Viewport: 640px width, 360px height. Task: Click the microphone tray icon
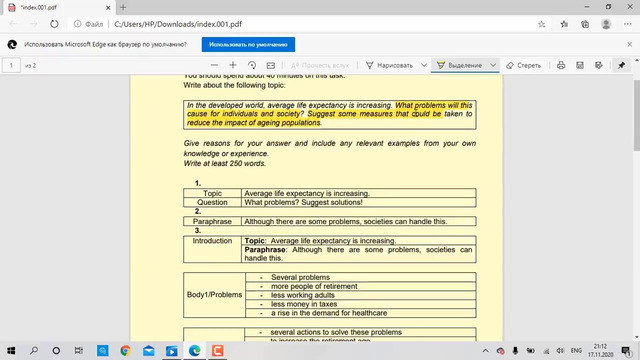point(515,351)
